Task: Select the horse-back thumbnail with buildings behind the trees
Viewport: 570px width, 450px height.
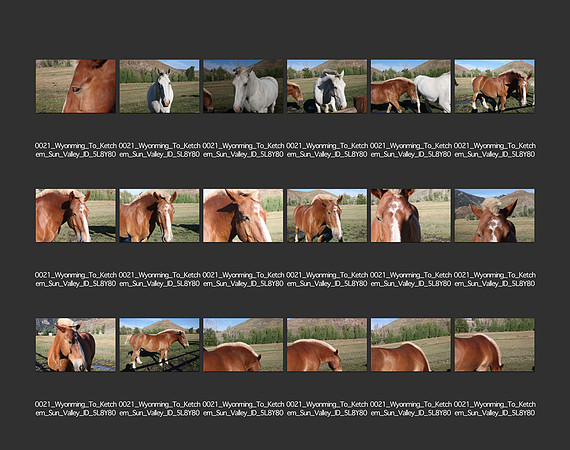Action: 495,345
